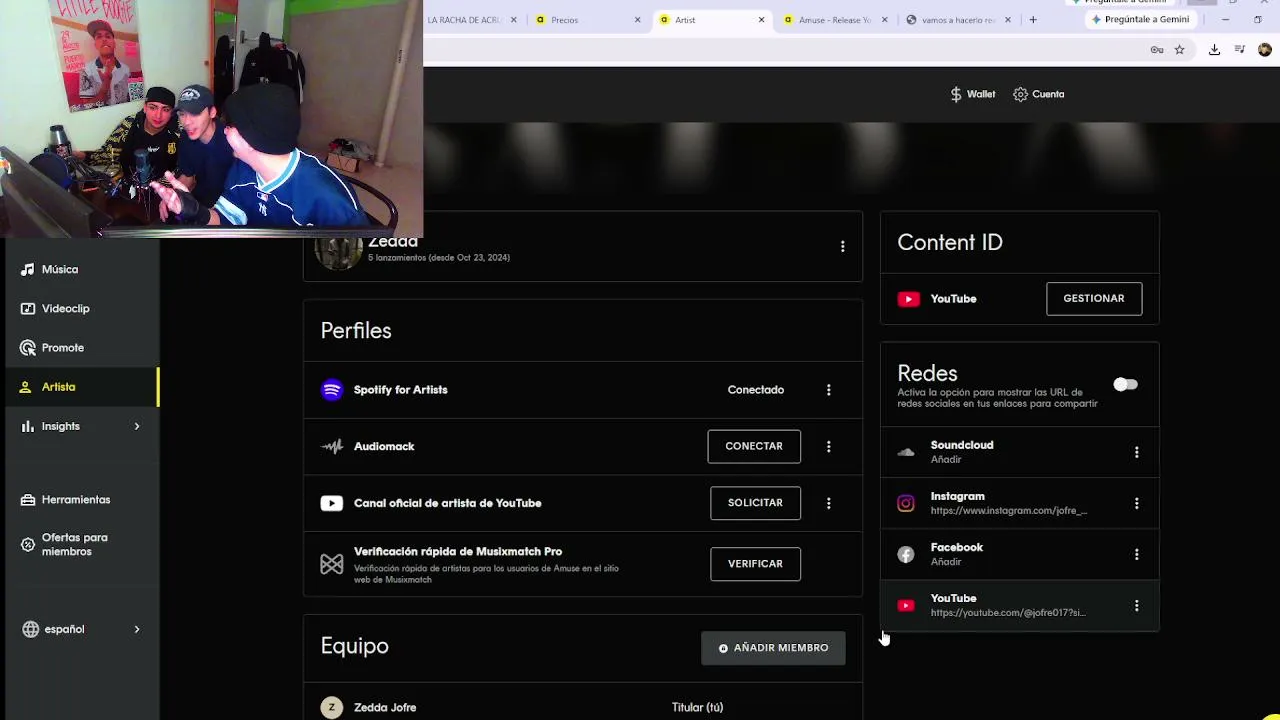Open Facebook row options menu
This screenshot has height=720, width=1280.
click(1137, 554)
